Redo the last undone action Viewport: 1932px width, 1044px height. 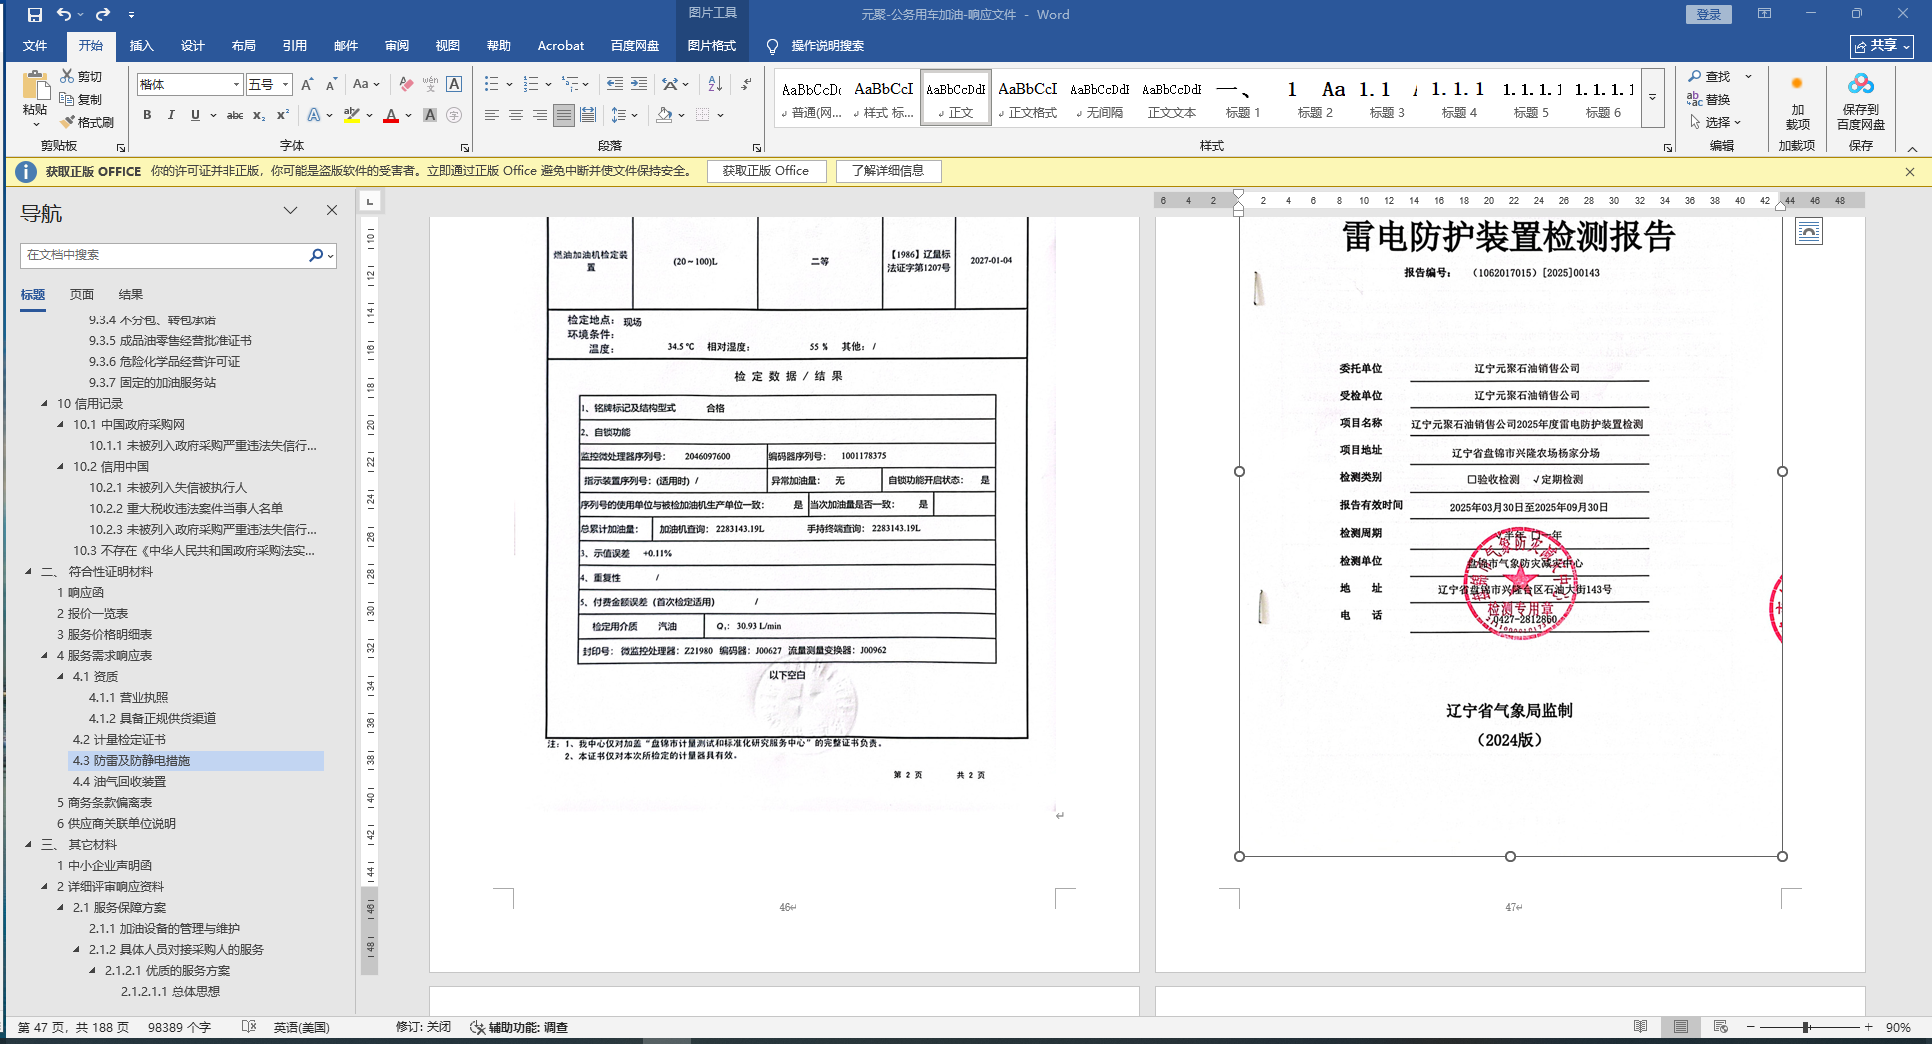pyautogui.click(x=102, y=15)
